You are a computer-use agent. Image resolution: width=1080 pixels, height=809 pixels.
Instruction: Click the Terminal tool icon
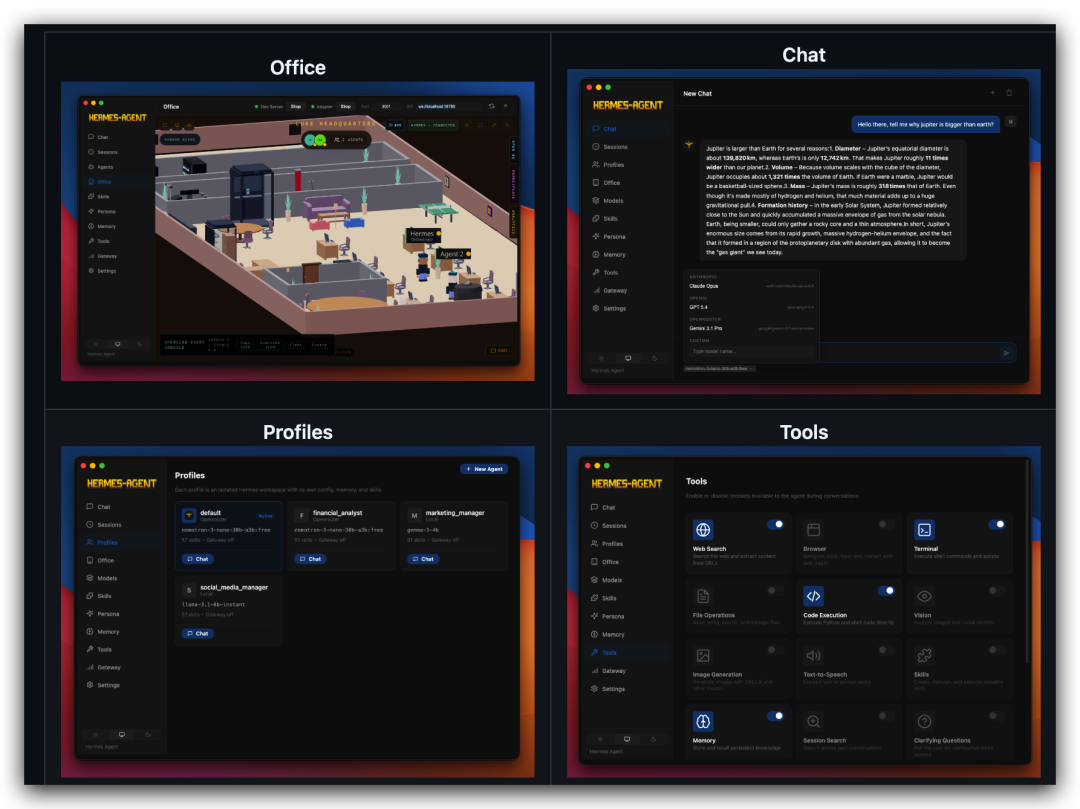point(925,530)
